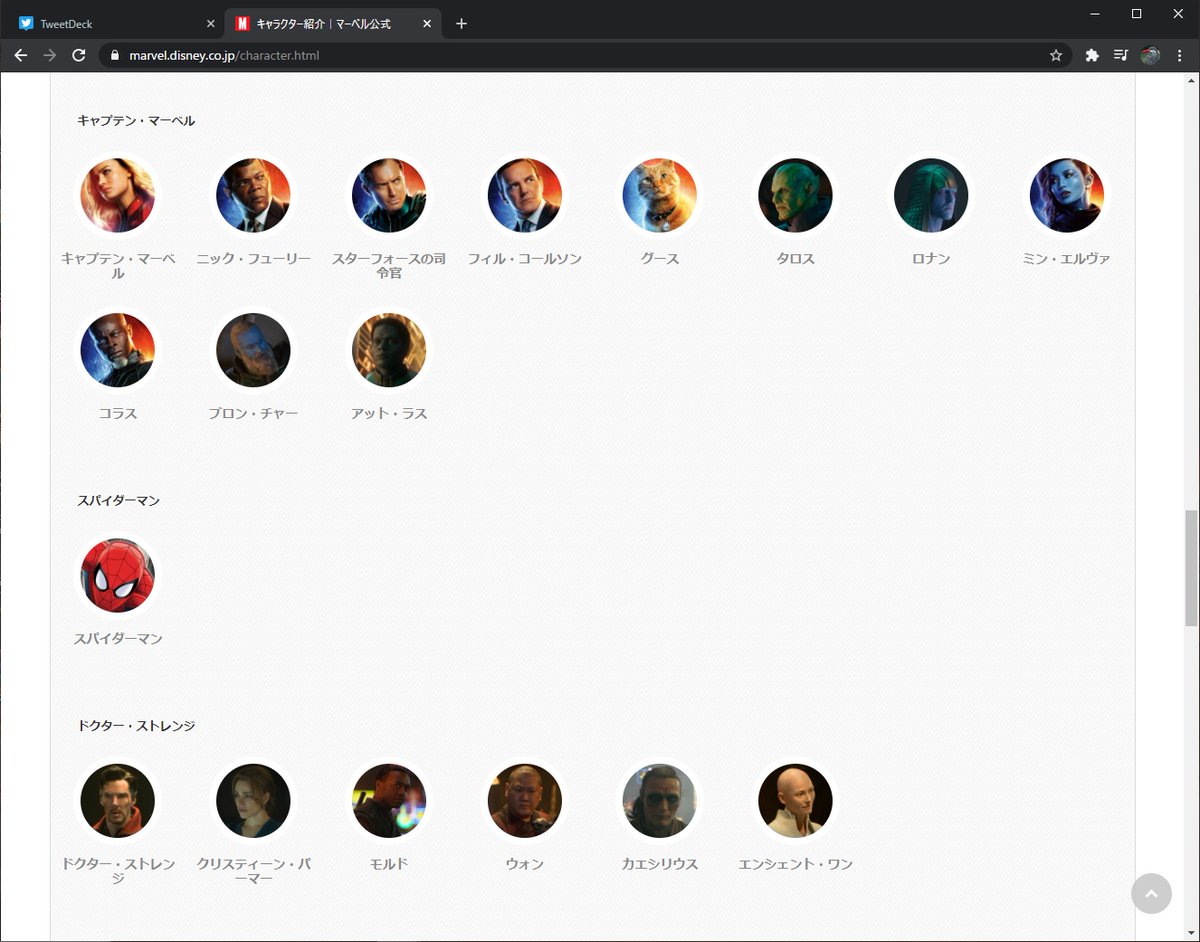Click the Ancient One character icon

pos(795,800)
